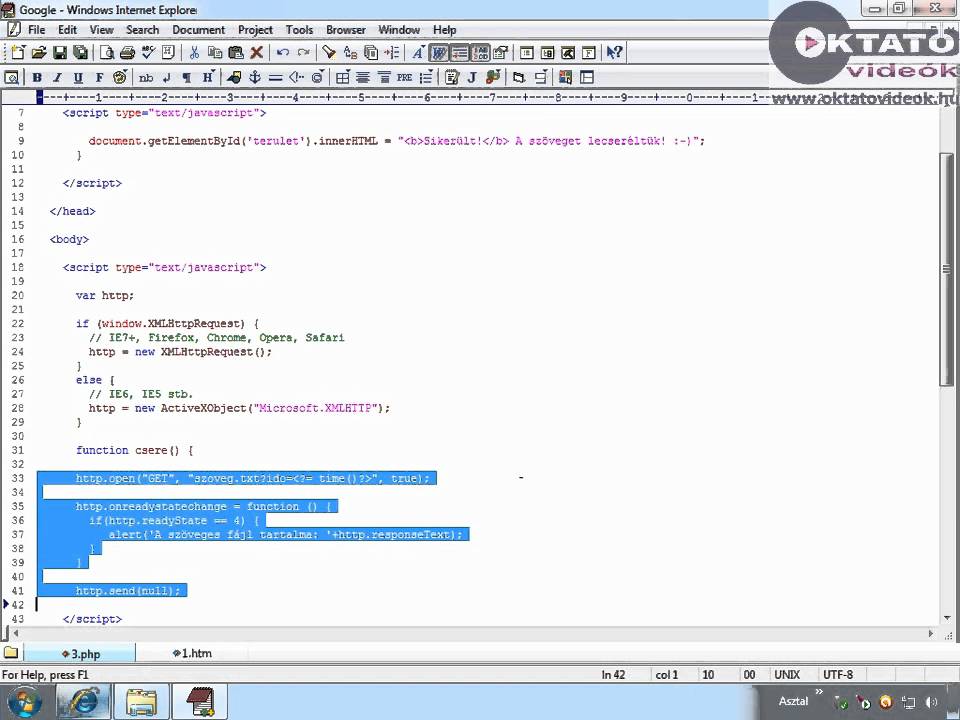960x720 pixels.
Task: Print the document with the printer icon
Action: 127,53
